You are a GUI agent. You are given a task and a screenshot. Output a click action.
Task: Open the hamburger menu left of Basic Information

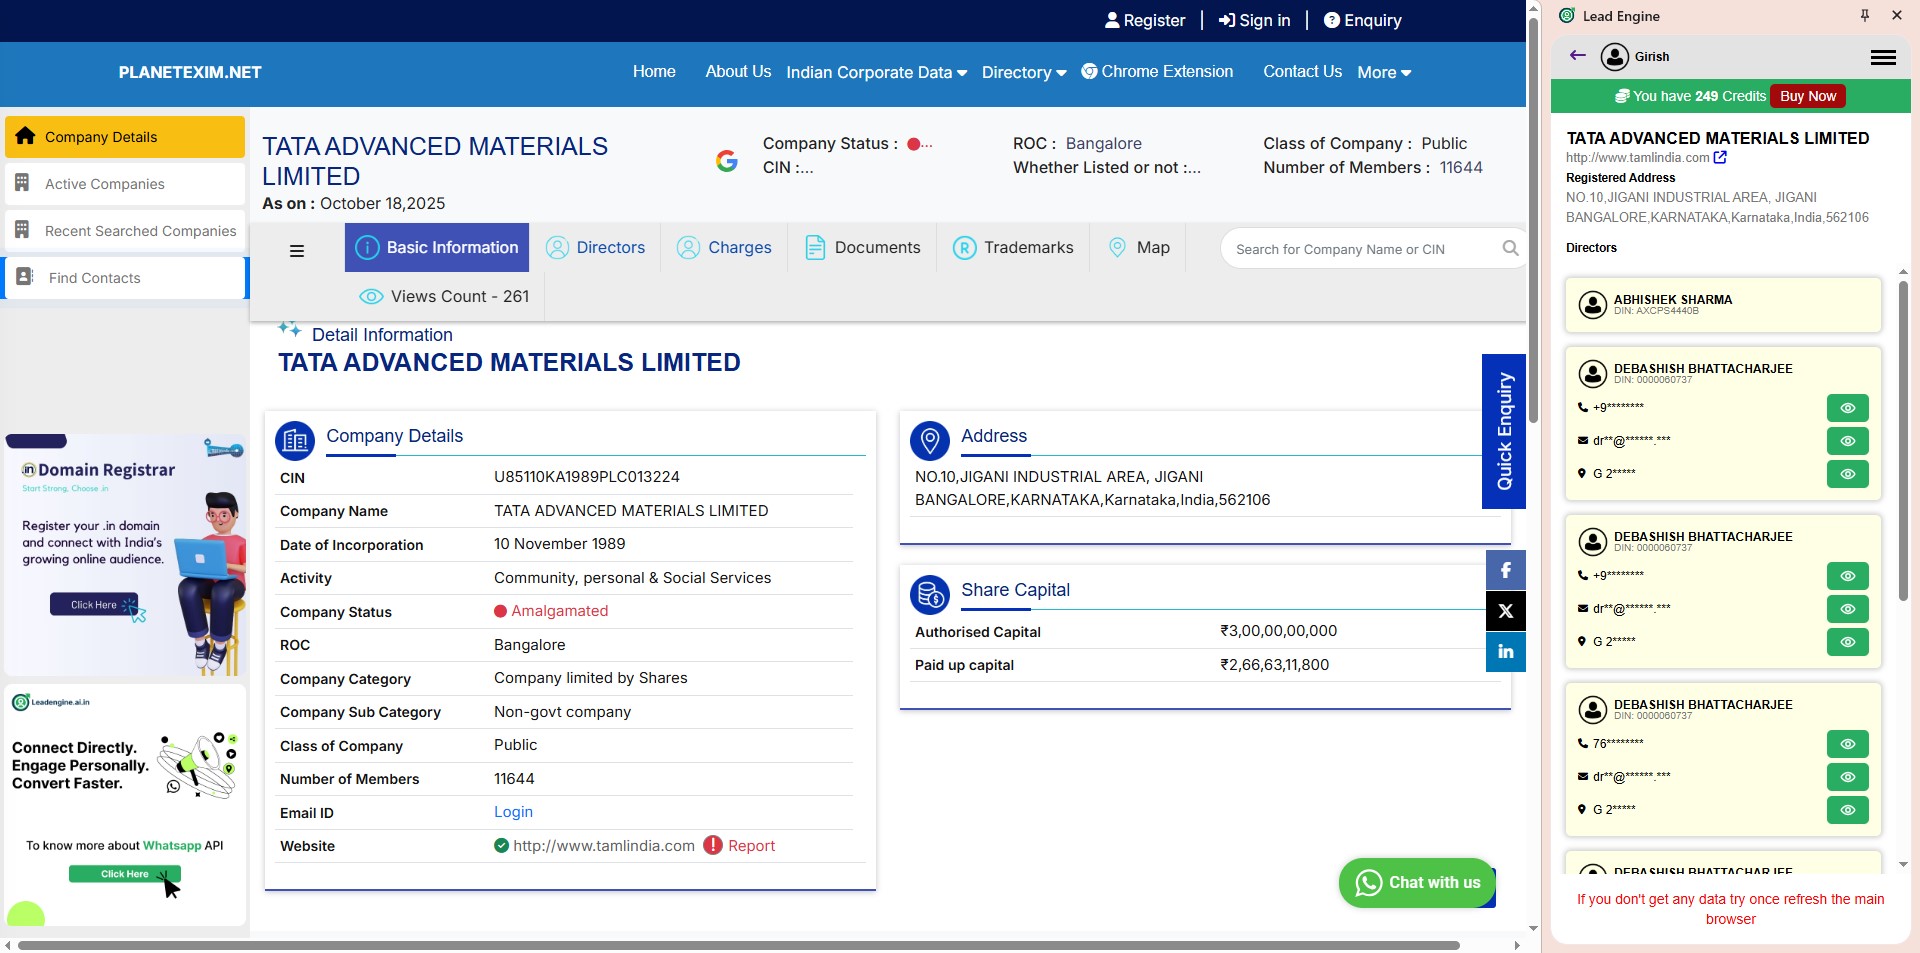point(297,251)
